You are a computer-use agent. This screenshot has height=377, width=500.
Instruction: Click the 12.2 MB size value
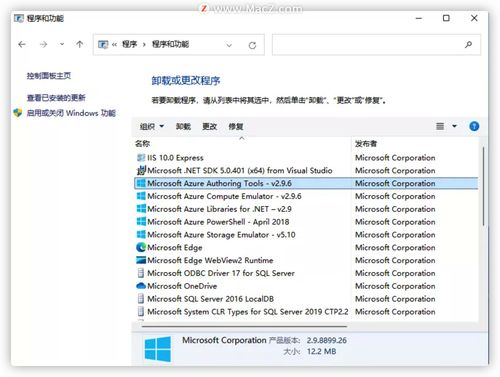click(321, 351)
